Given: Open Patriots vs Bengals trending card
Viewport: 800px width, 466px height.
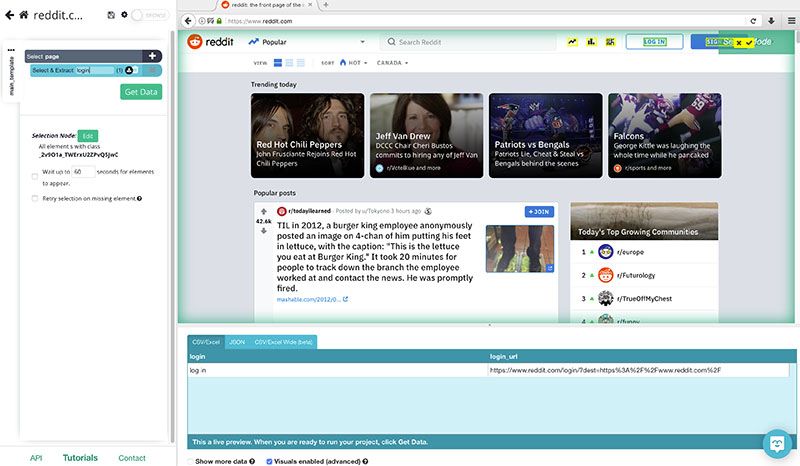Looking at the screenshot, I should click(x=545, y=135).
